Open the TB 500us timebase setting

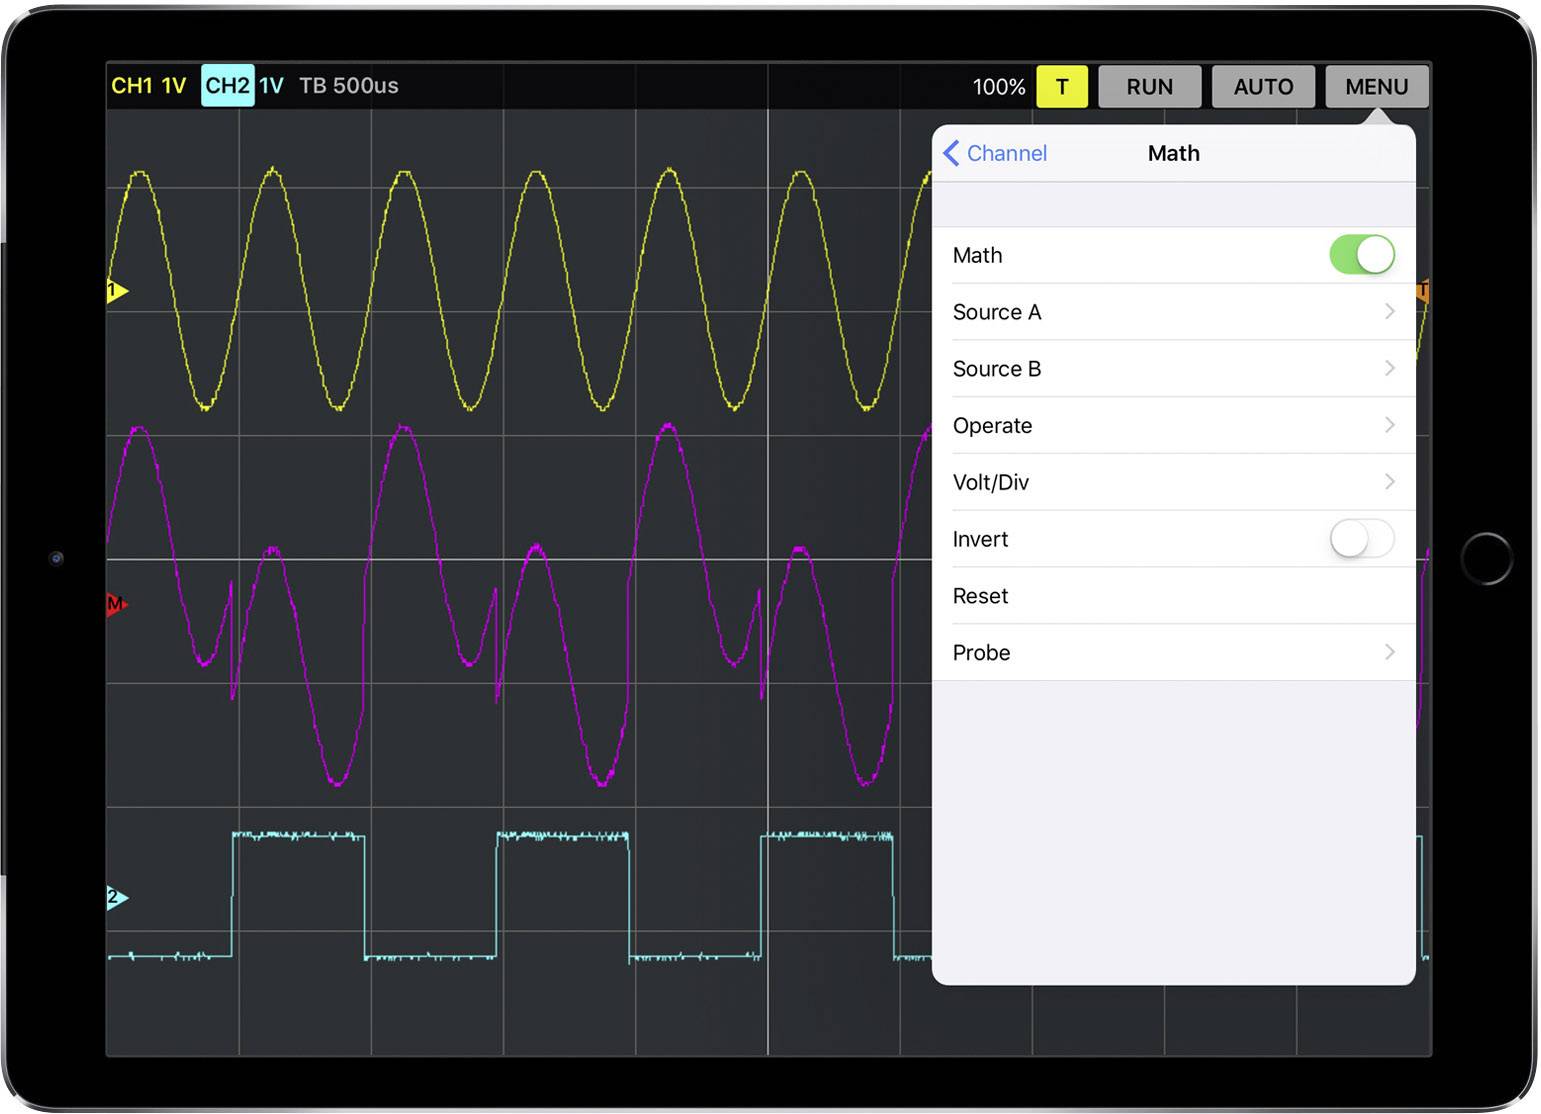[348, 86]
